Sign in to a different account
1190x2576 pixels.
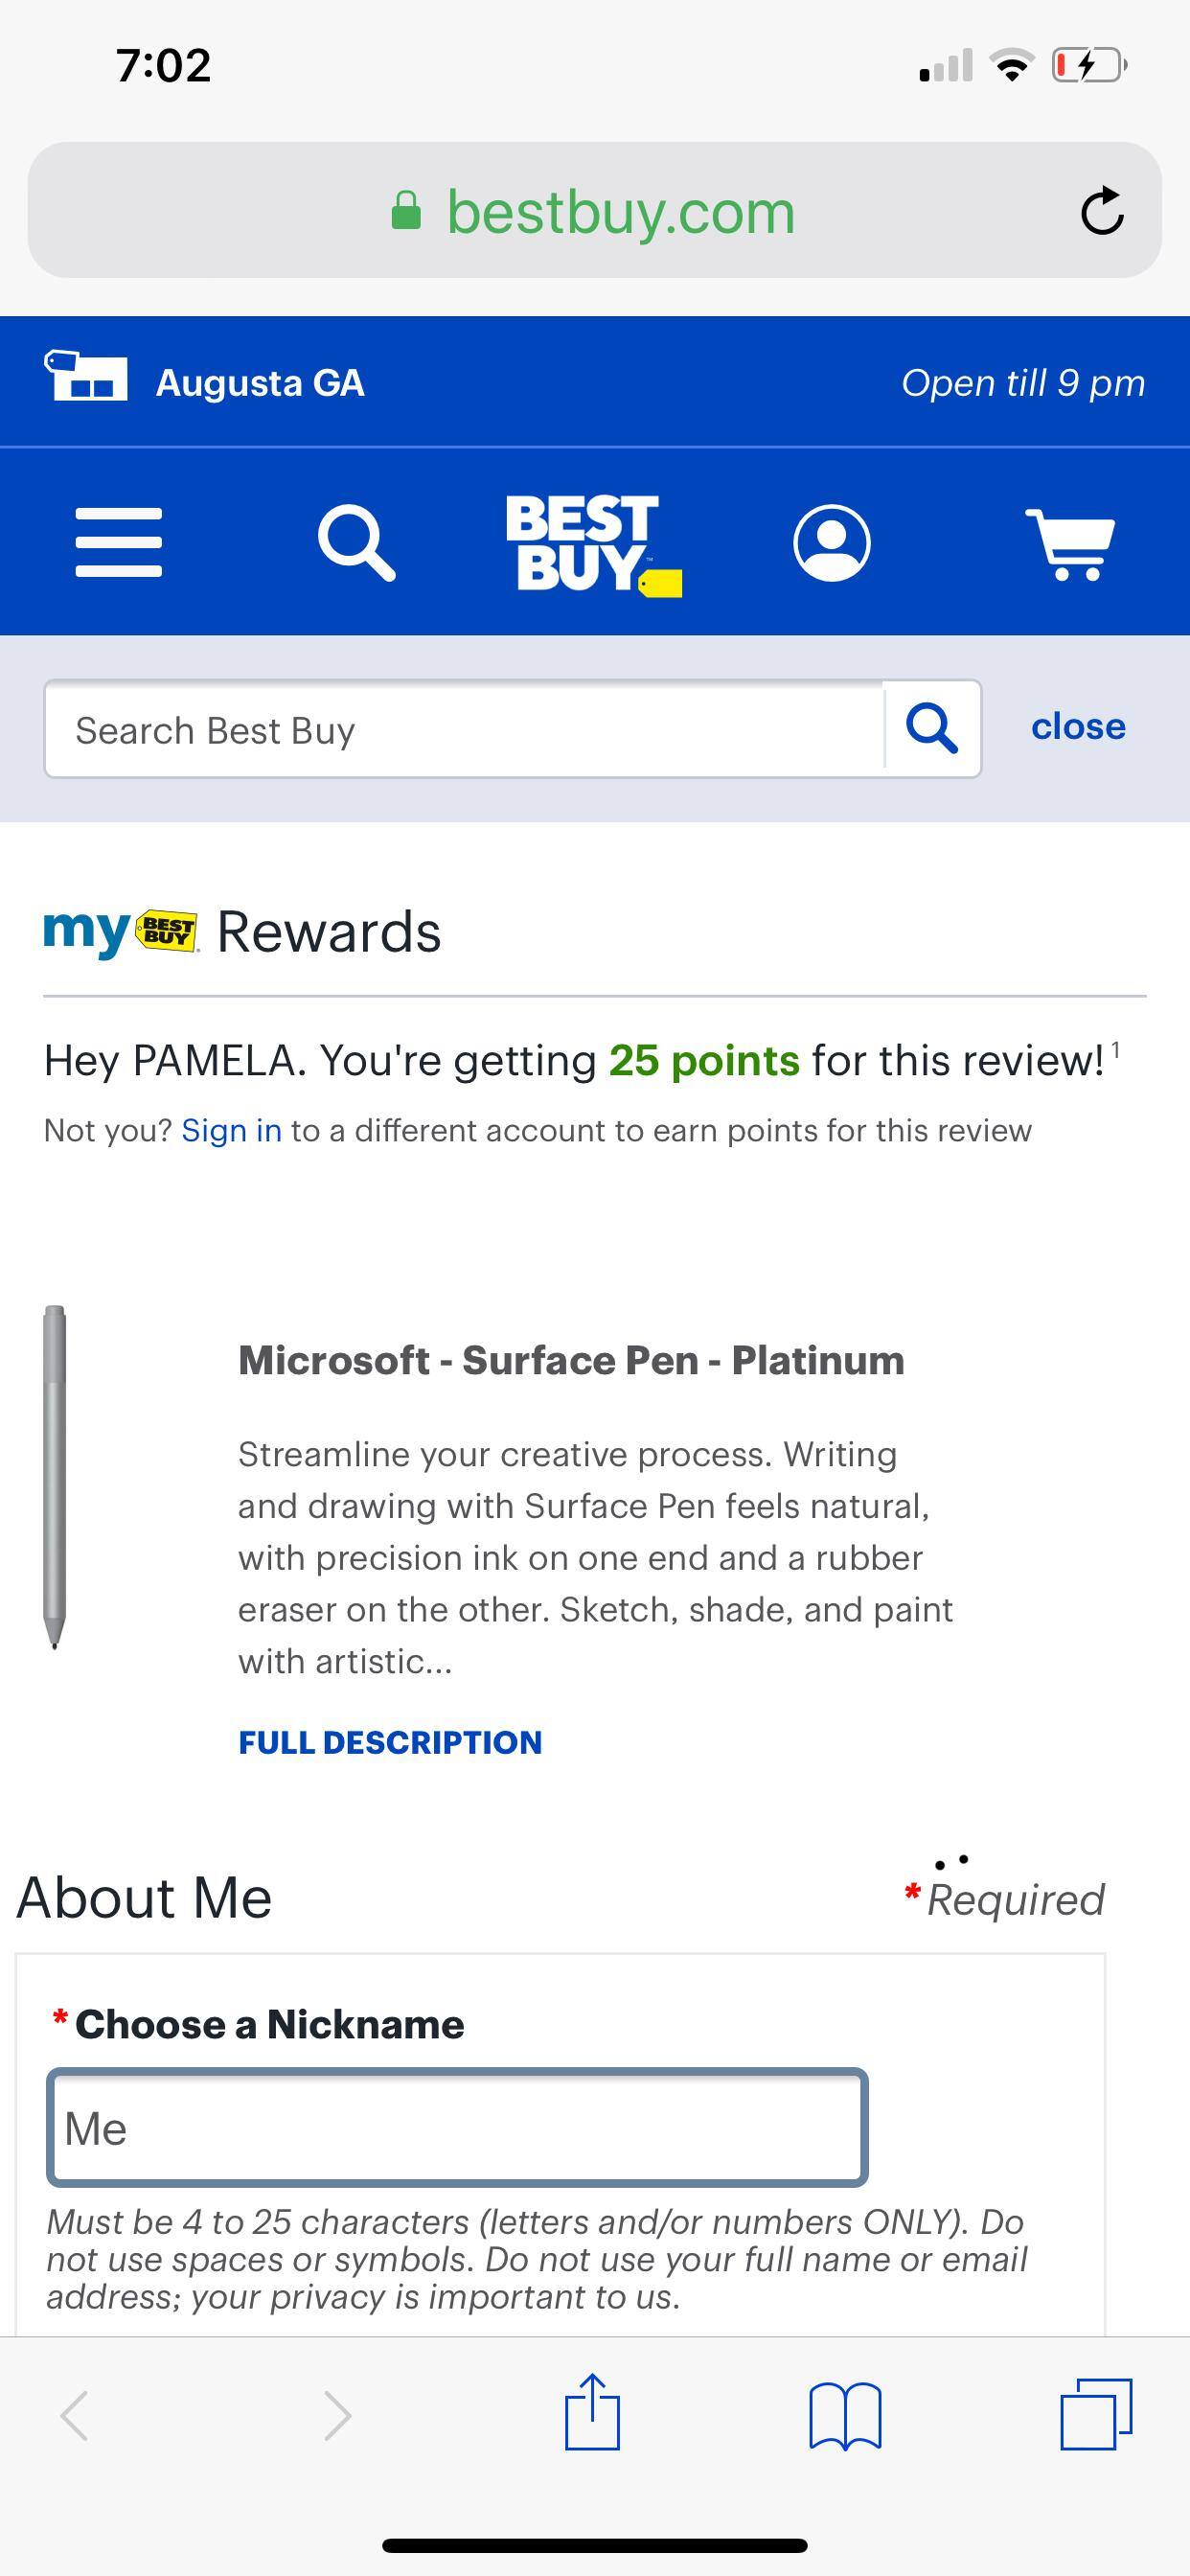tap(230, 1130)
